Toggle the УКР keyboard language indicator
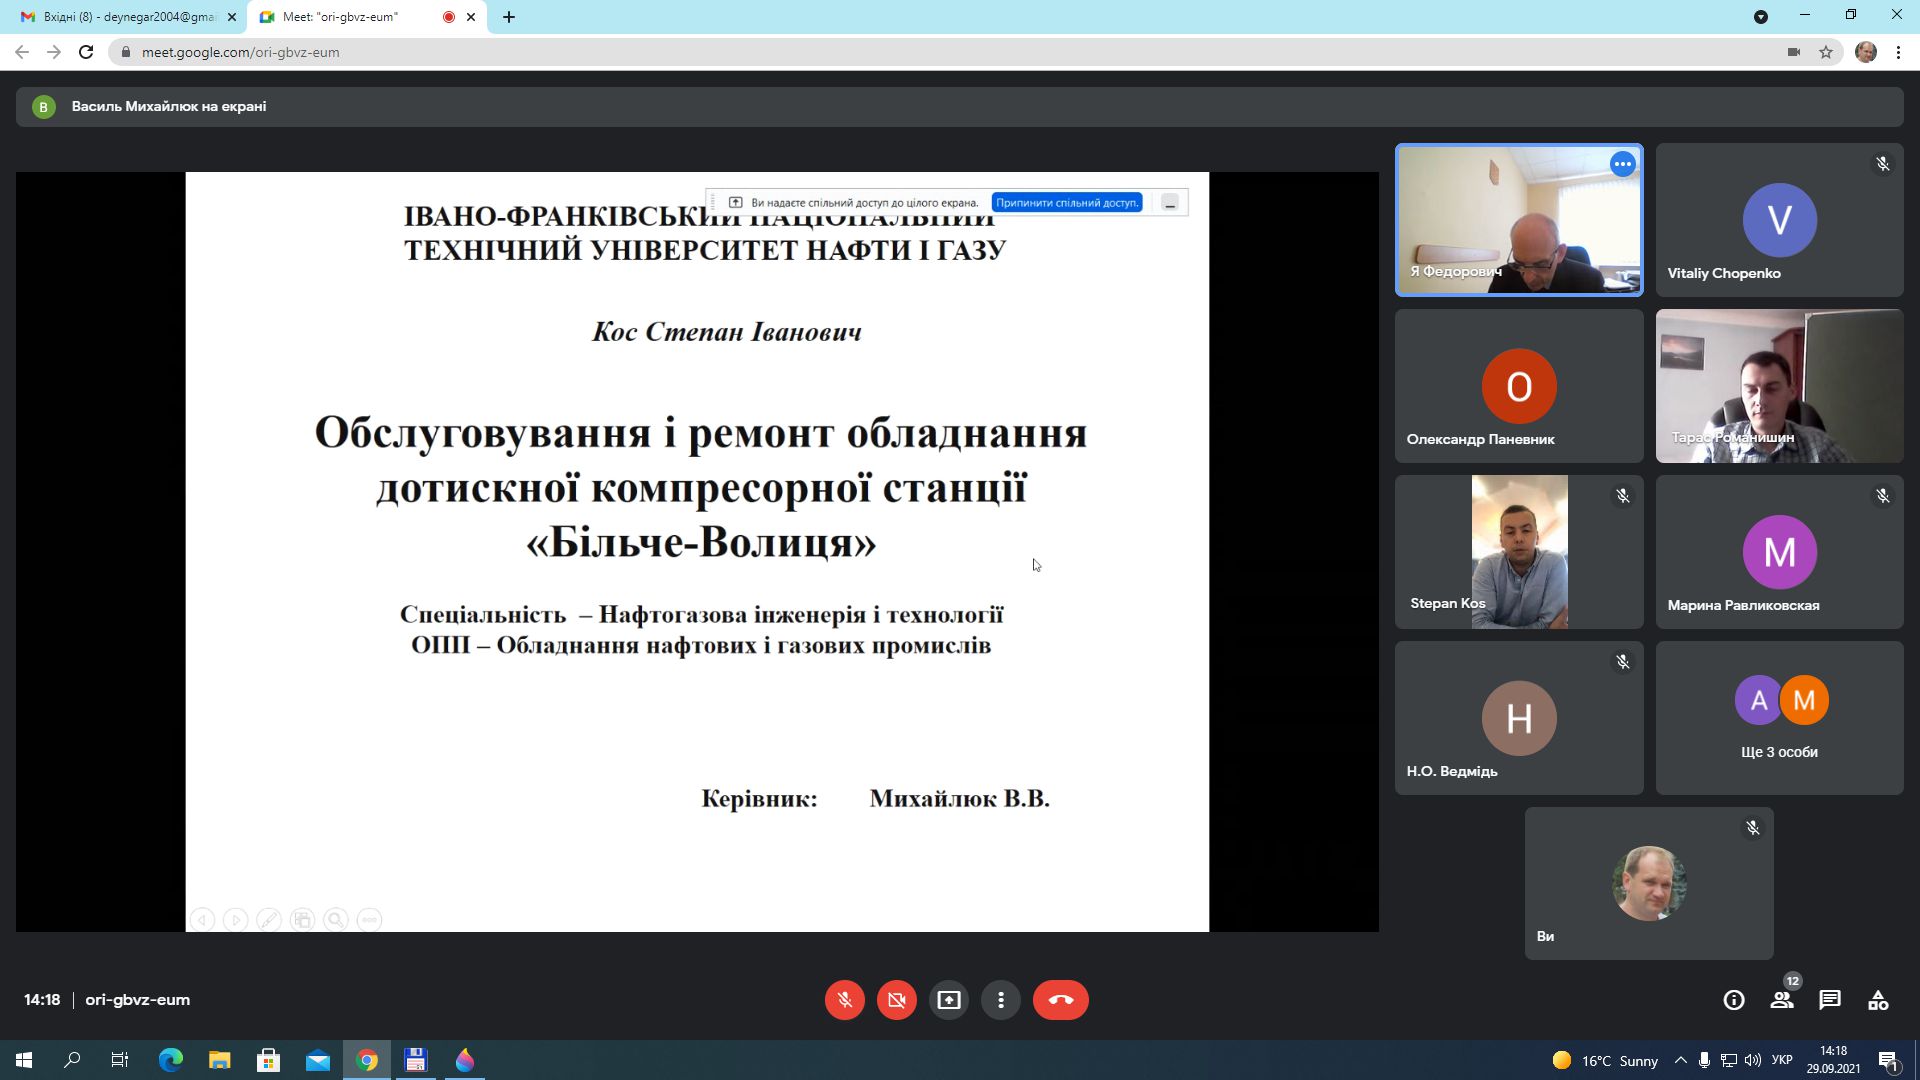1920x1080 pixels. 1781,1060
